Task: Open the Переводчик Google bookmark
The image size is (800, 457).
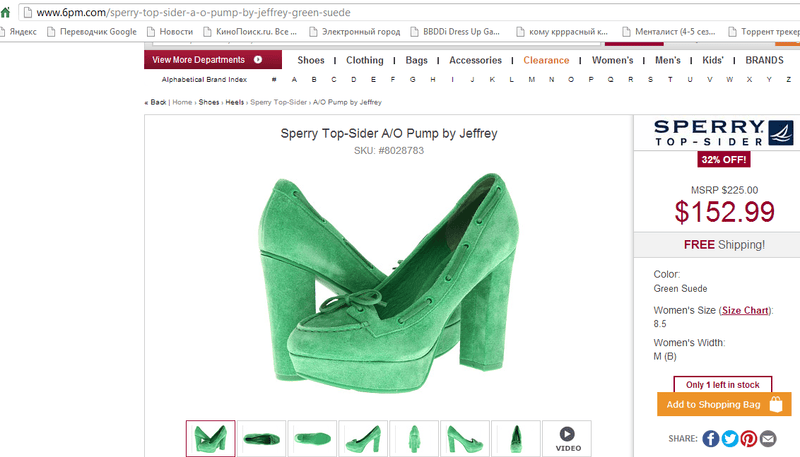Action: pos(91,31)
